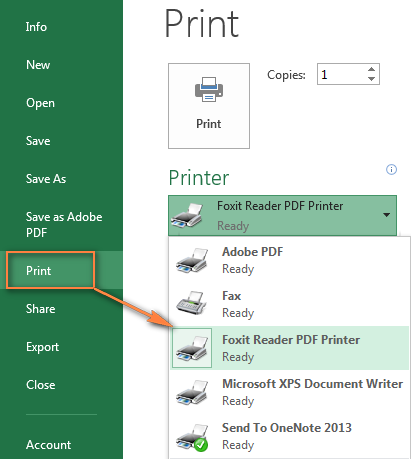
Task: Click the Fax machine icon
Action: [x=191, y=303]
